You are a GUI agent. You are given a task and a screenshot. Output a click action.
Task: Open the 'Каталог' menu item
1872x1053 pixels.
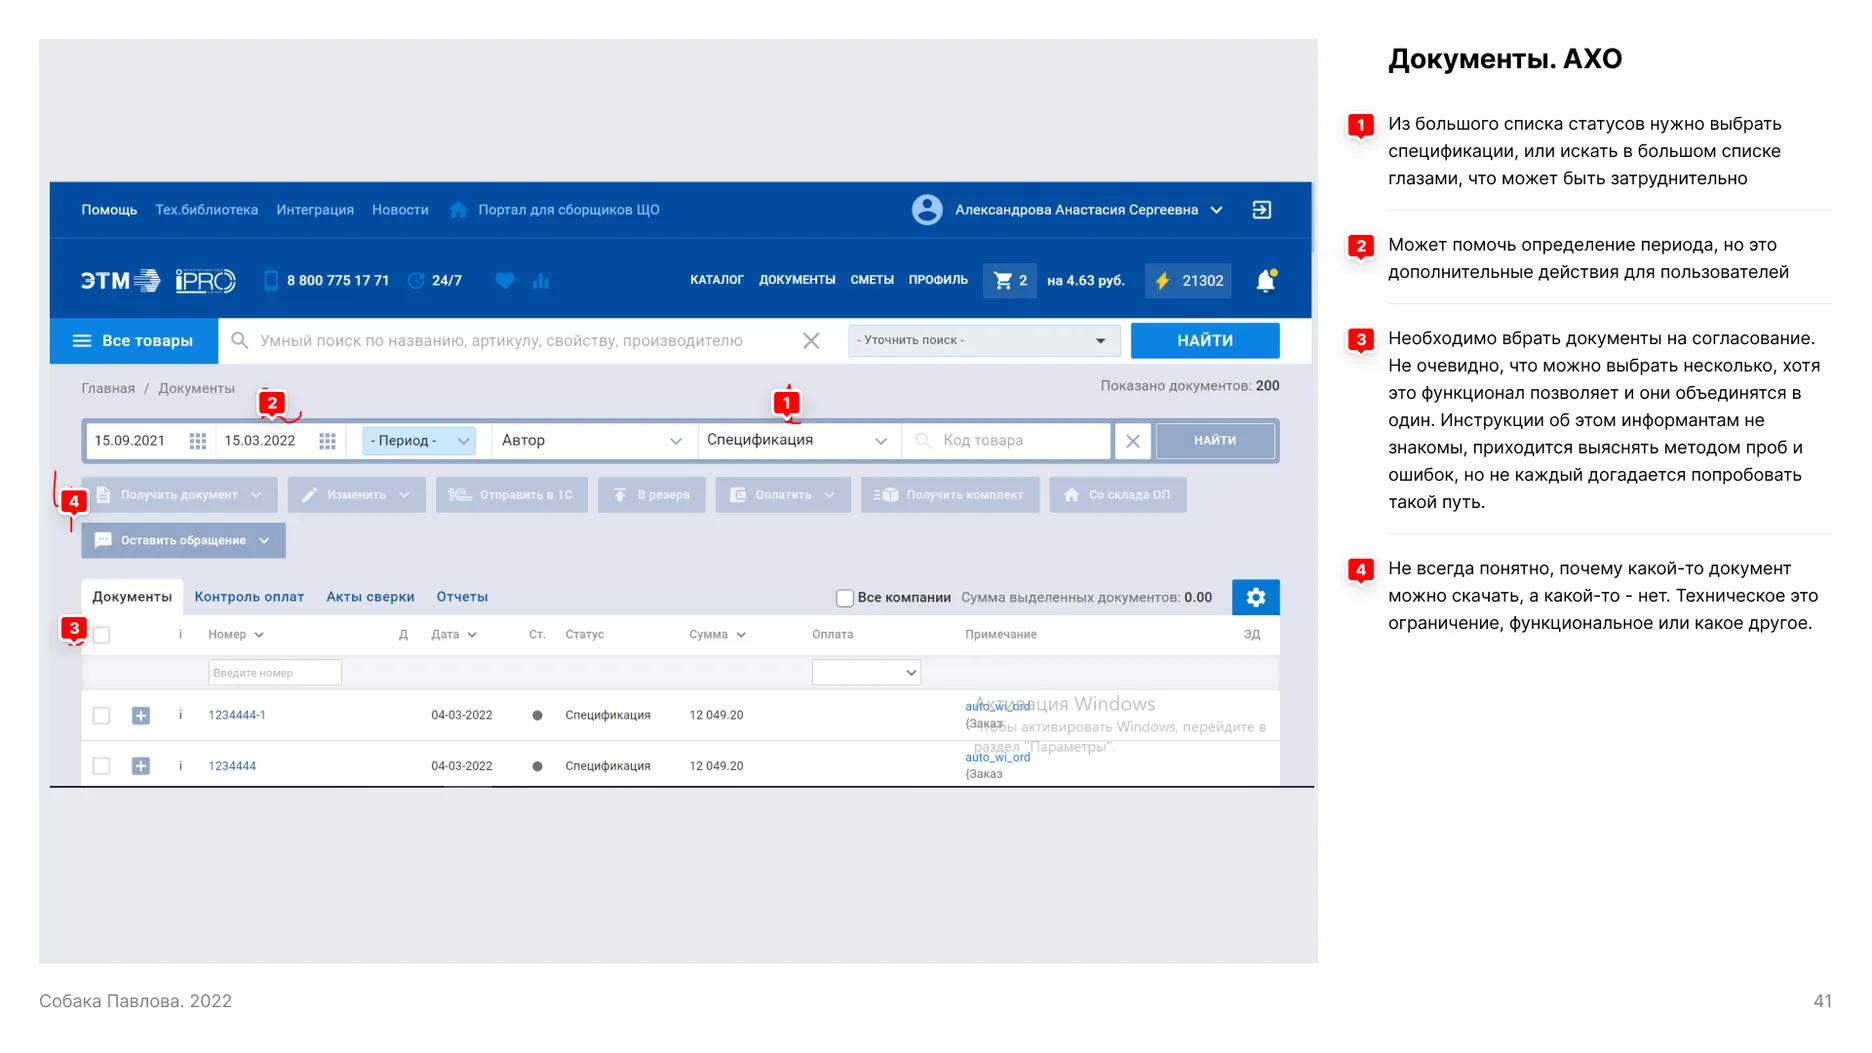coord(716,280)
